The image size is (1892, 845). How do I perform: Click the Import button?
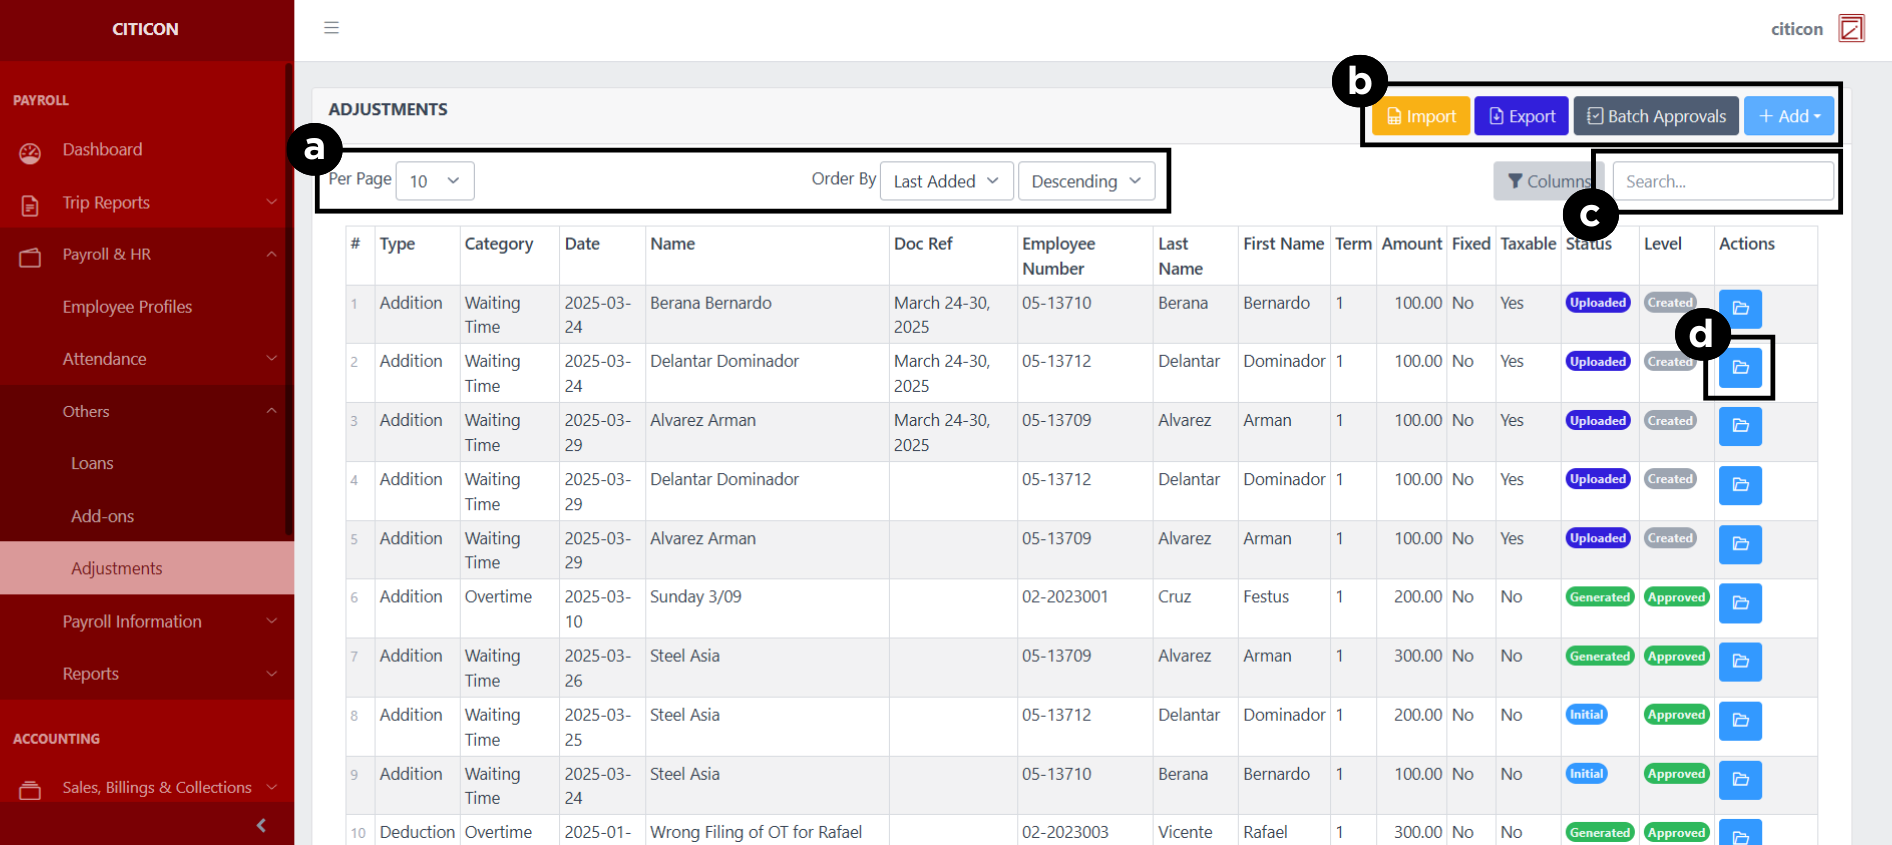pos(1420,116)
